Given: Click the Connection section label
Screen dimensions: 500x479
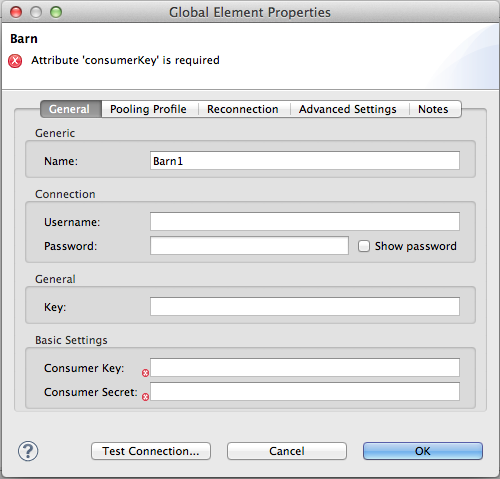Looking at the screenshot, I should 65,194.
